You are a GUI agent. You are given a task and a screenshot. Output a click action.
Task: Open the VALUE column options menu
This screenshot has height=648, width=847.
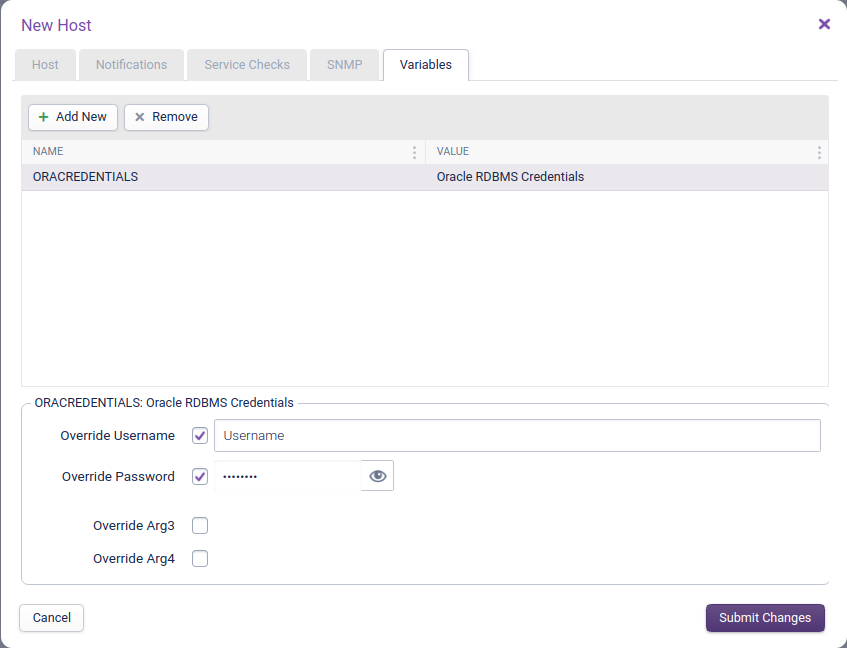click(819, 152)
